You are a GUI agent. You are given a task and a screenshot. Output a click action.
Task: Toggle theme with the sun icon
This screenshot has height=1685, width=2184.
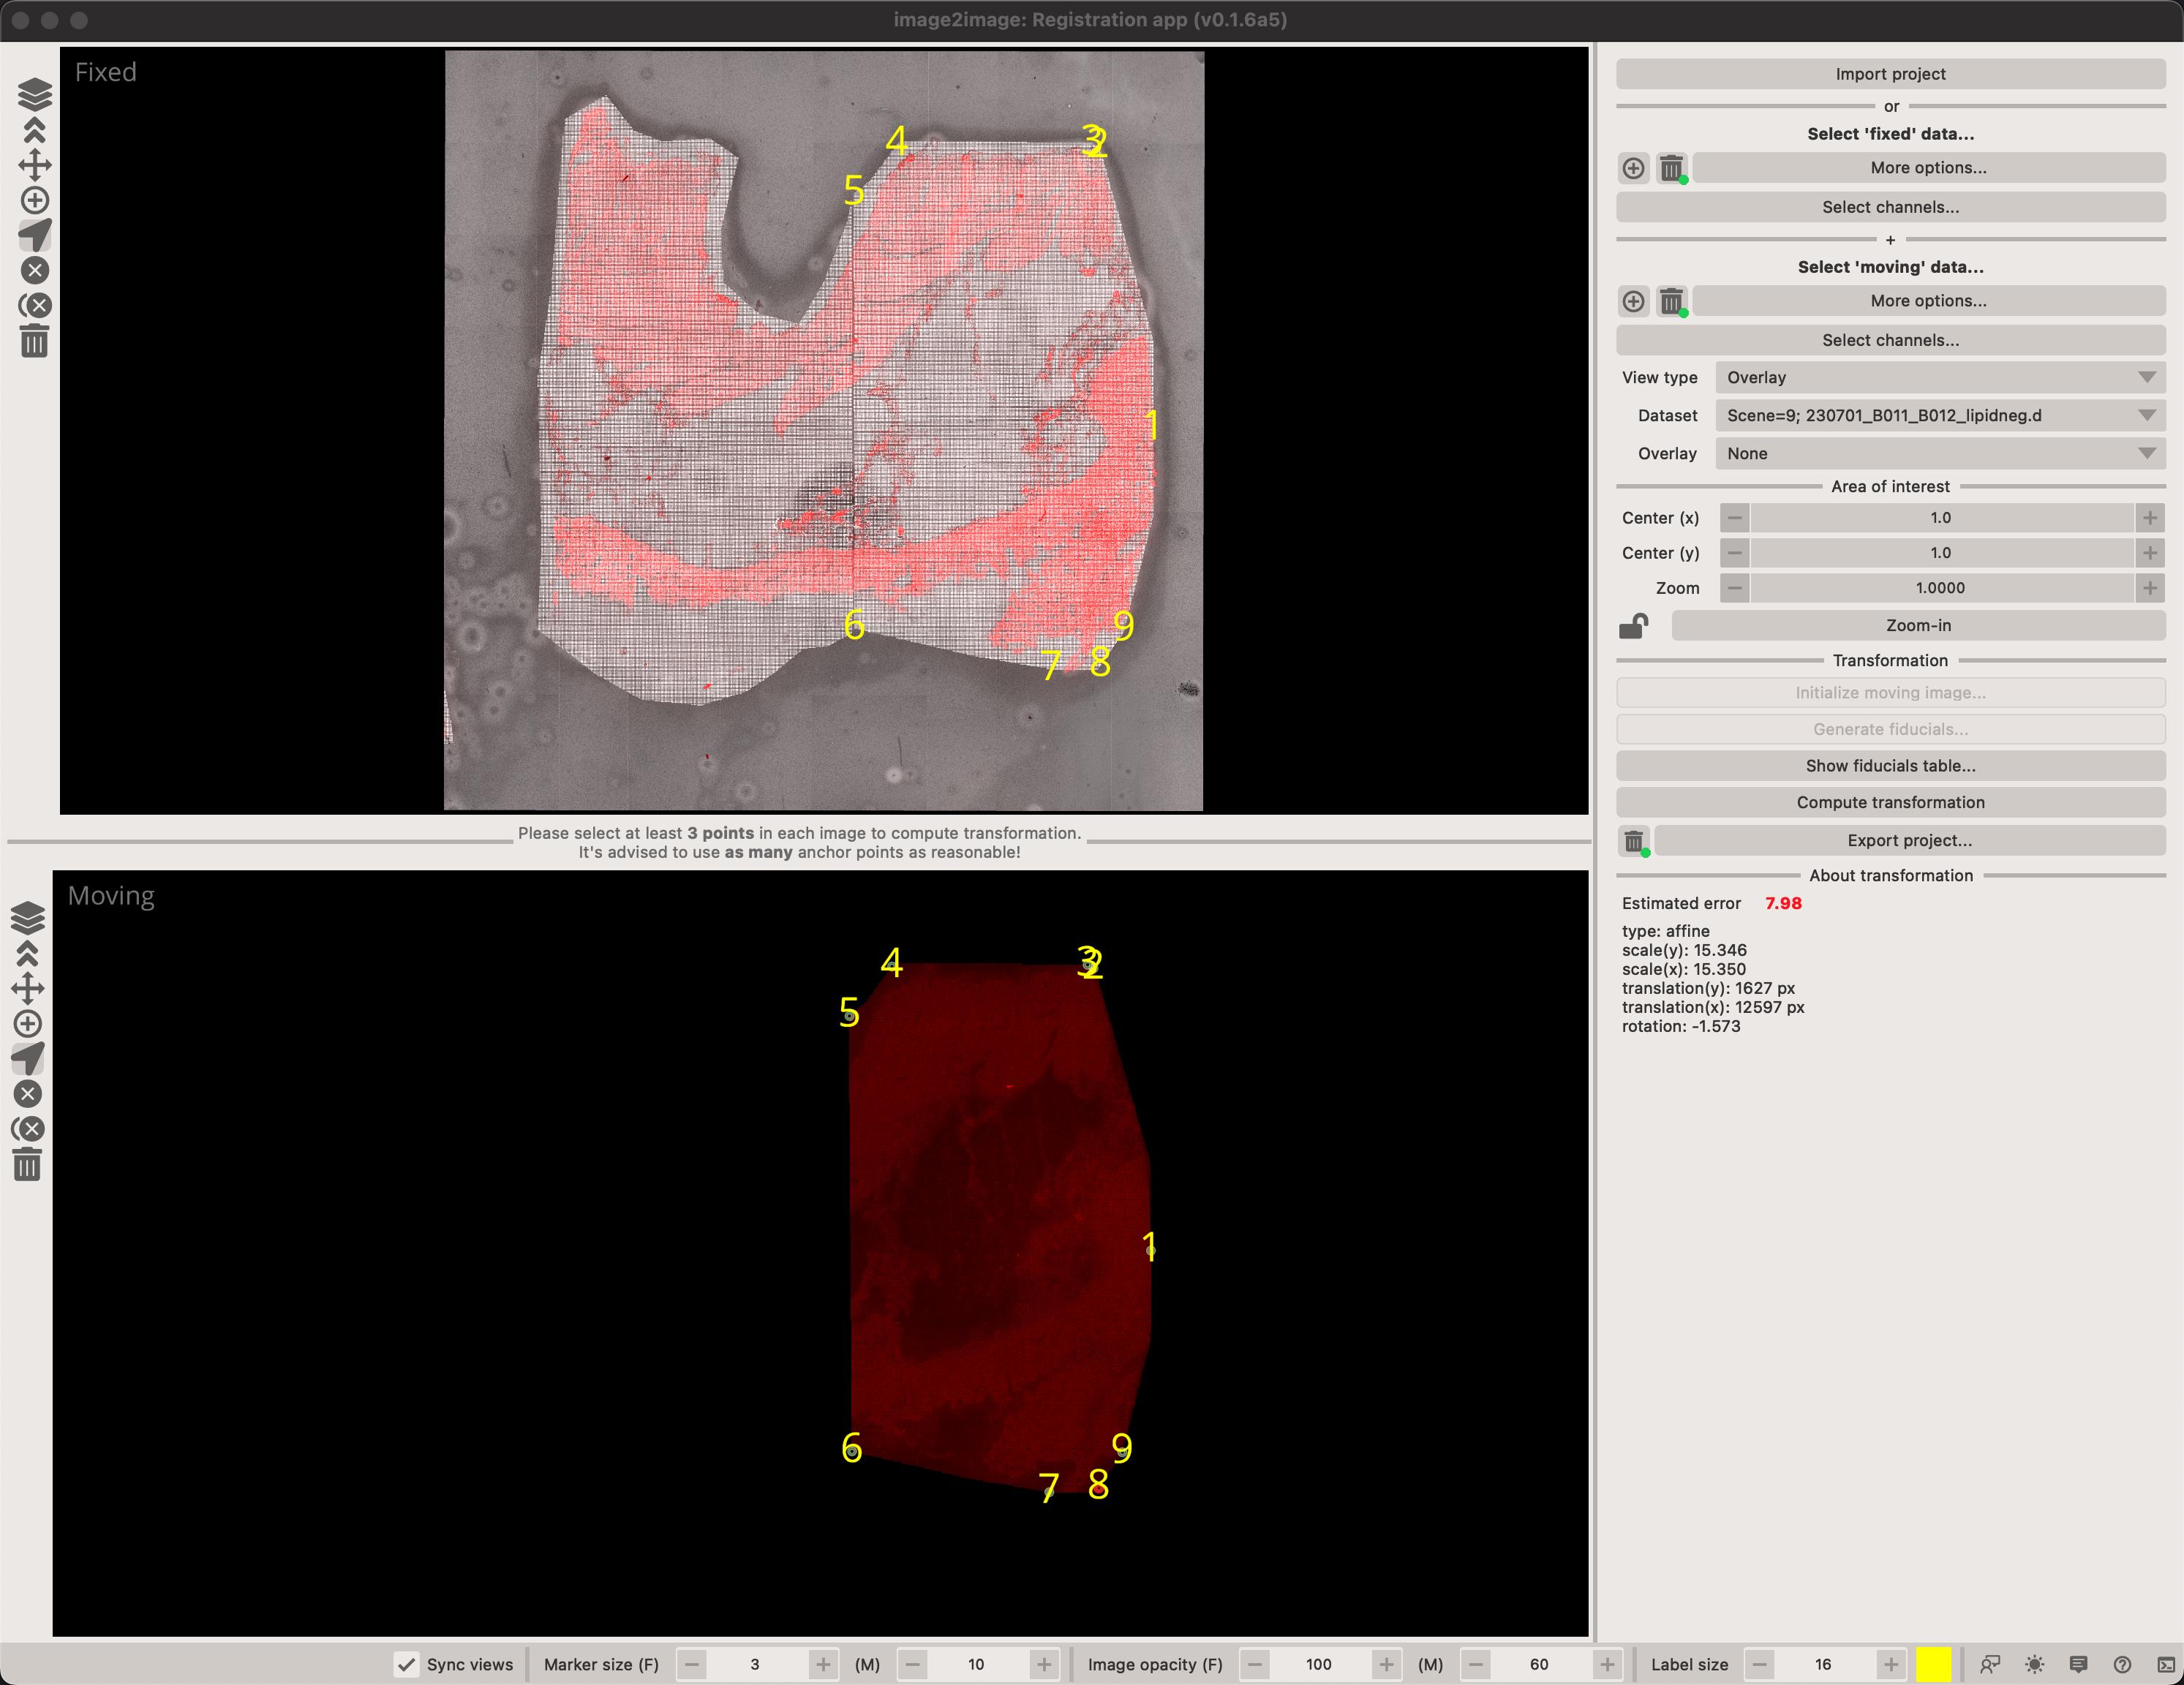[2034, 1664]
